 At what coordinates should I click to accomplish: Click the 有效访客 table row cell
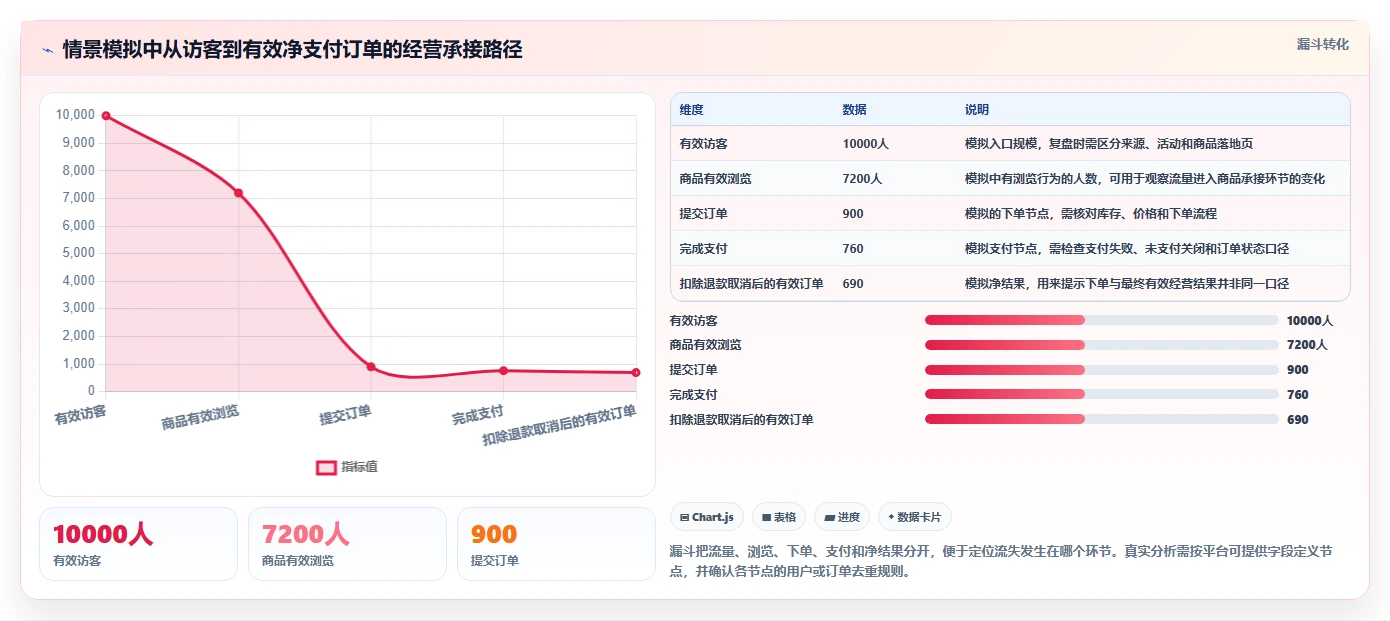[703, 144]
